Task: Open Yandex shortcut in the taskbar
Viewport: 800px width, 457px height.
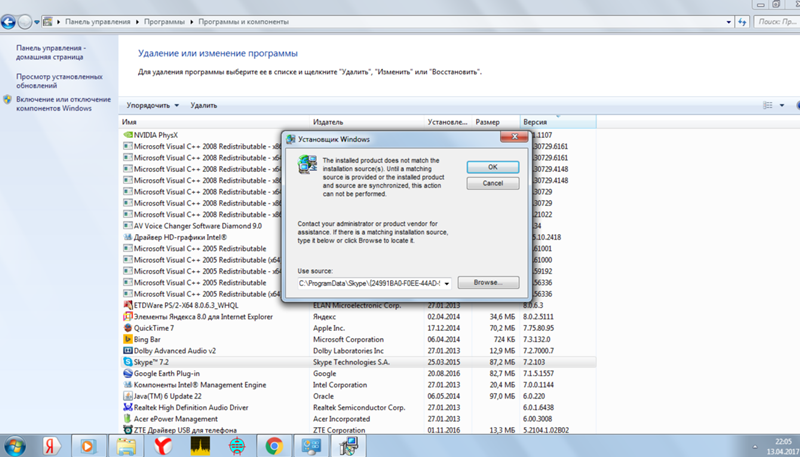Action: point(51,446)
